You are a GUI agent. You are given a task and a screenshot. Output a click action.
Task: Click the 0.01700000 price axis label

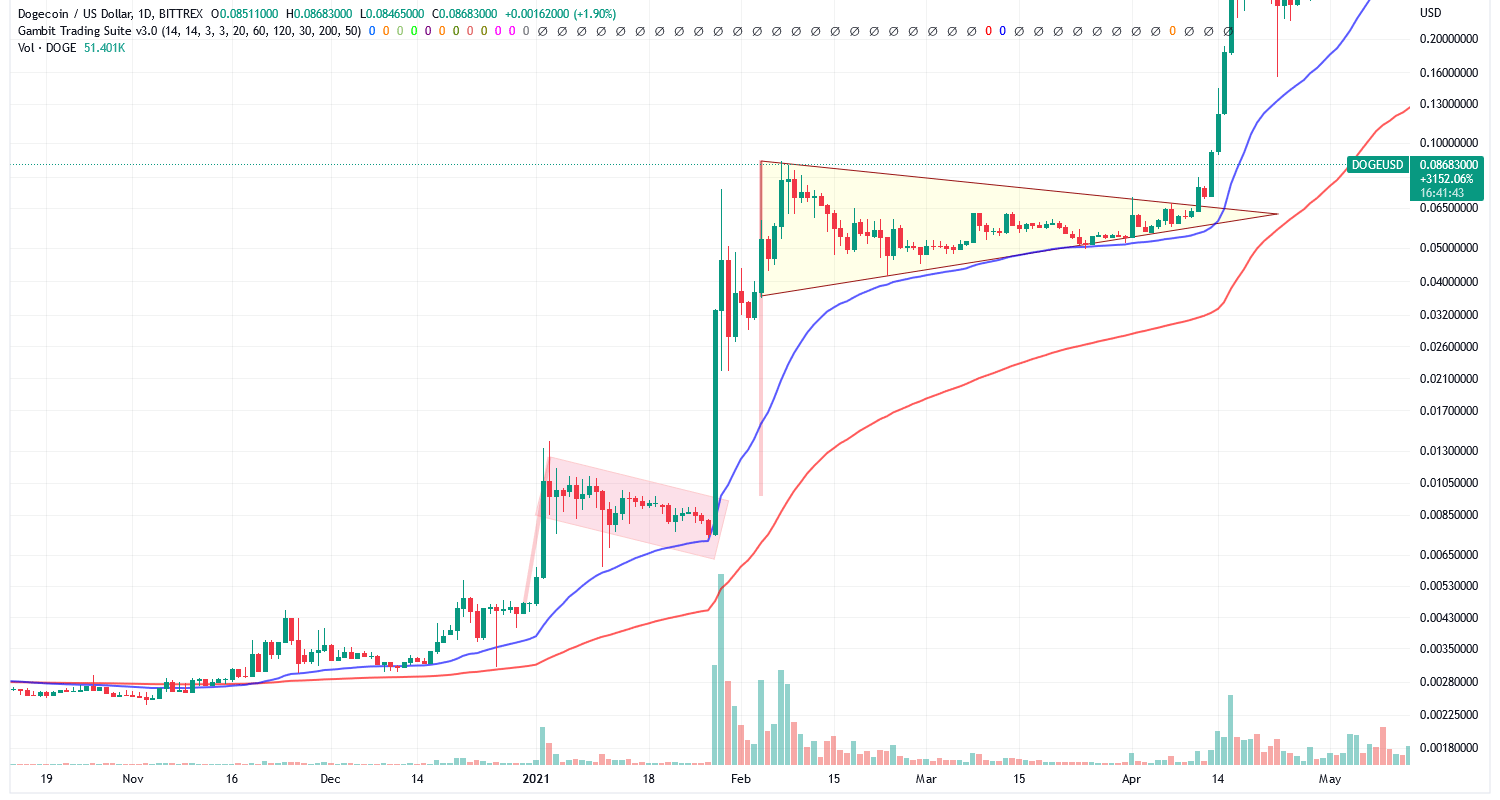[x=1450, y=411]
